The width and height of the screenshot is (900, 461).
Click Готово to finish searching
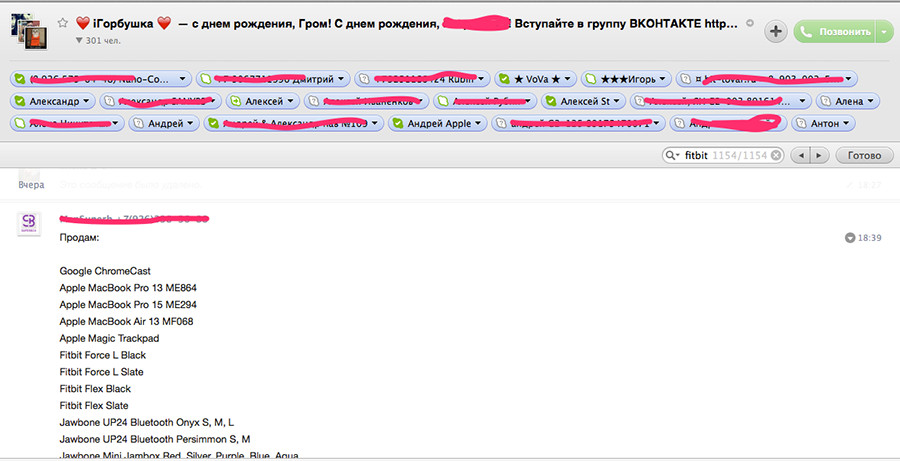pos(864,156)
